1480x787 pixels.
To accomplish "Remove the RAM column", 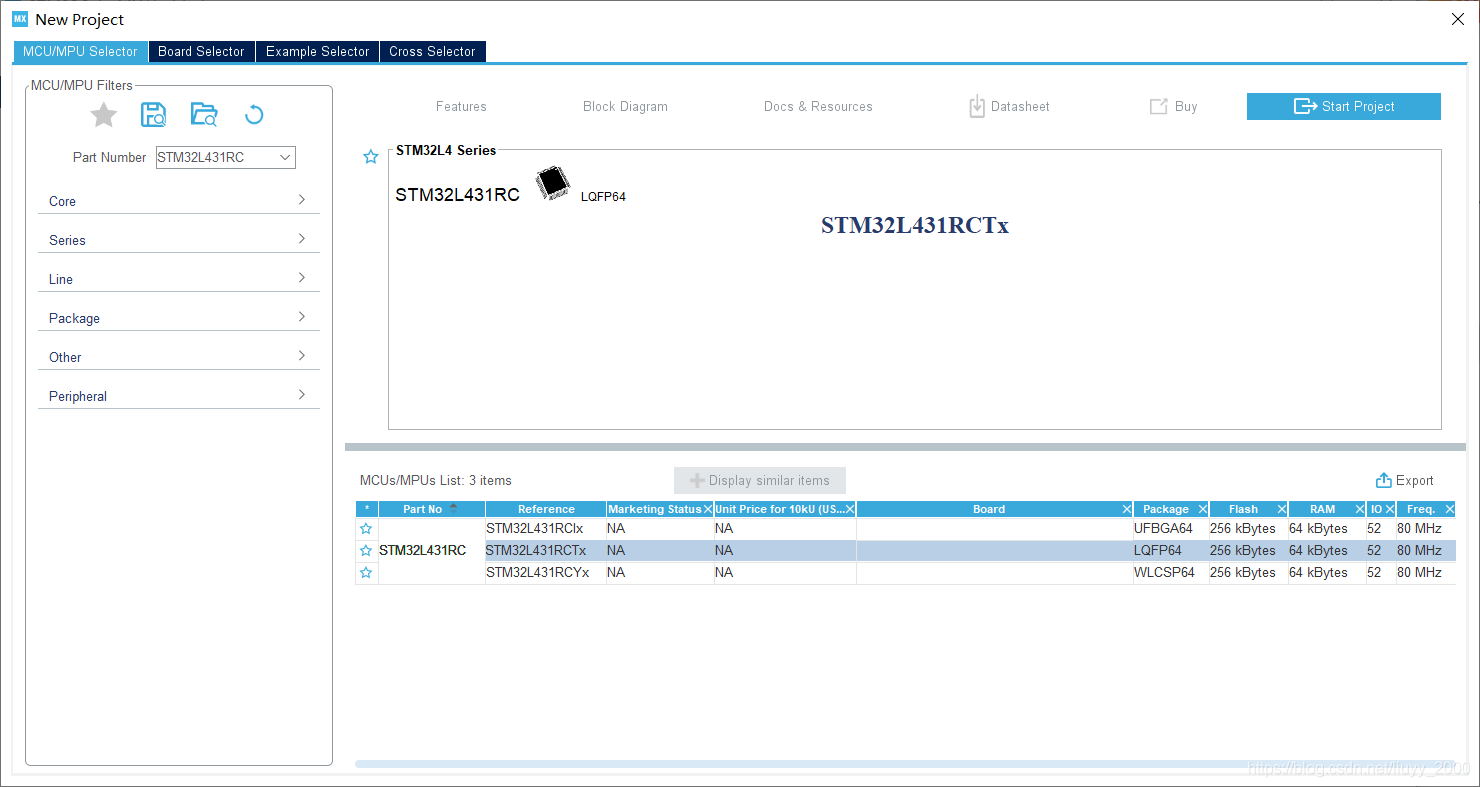I will [1360, 509].
